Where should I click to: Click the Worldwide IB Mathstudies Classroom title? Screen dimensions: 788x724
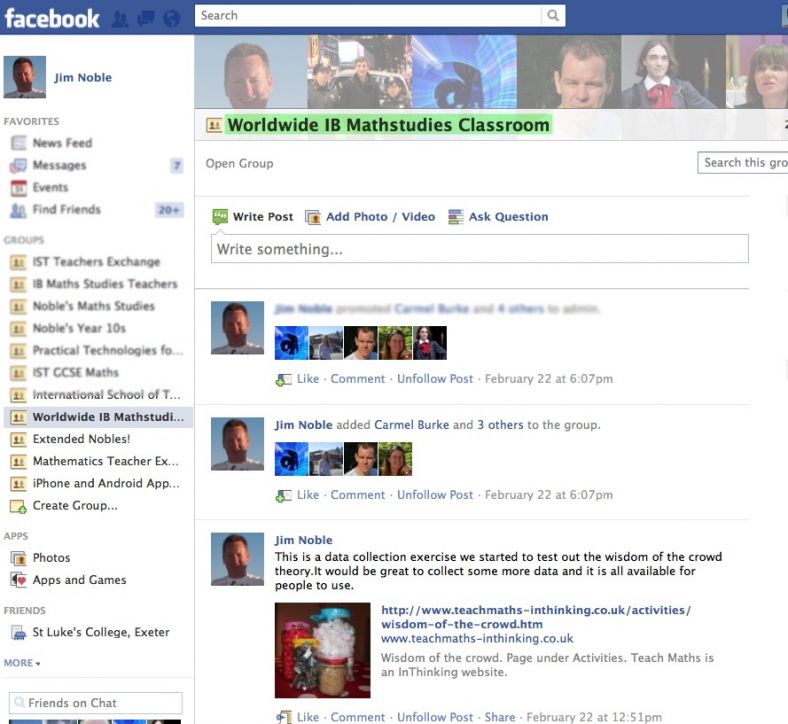point(388,125)
